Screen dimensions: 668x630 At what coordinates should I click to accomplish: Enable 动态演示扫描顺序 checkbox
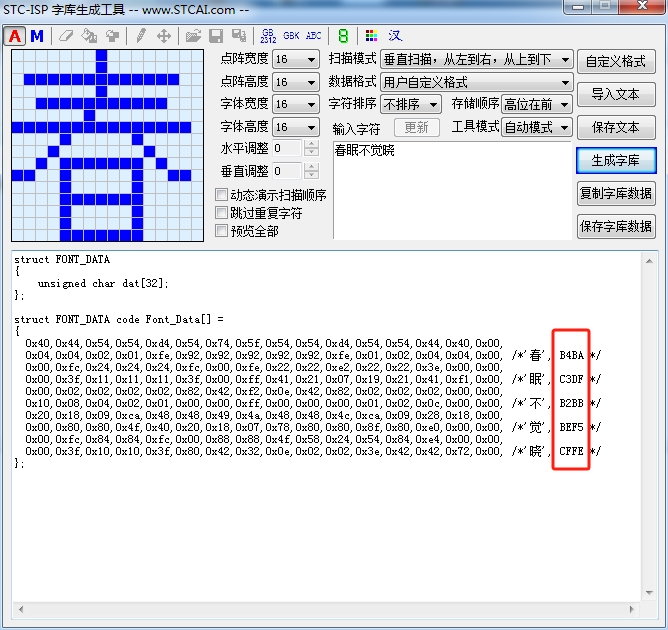(222, 195)
